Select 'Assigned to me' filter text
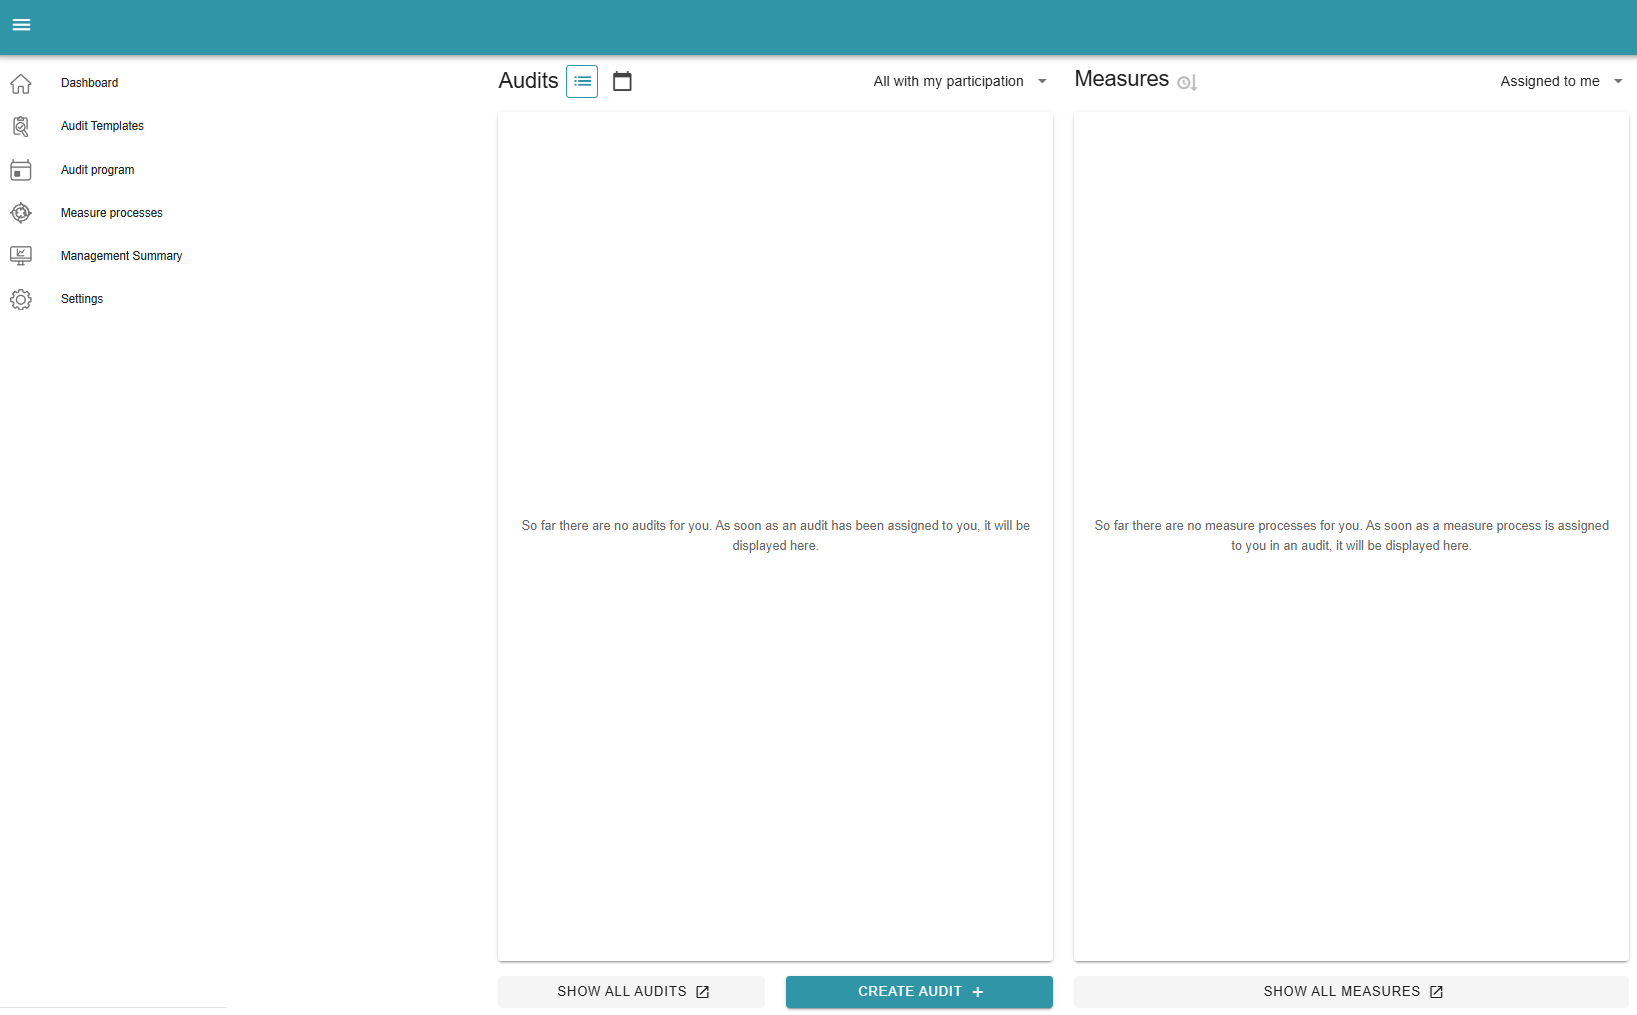Image resolution: width=1637 pixels, height=1015 pixels. 1549,82
